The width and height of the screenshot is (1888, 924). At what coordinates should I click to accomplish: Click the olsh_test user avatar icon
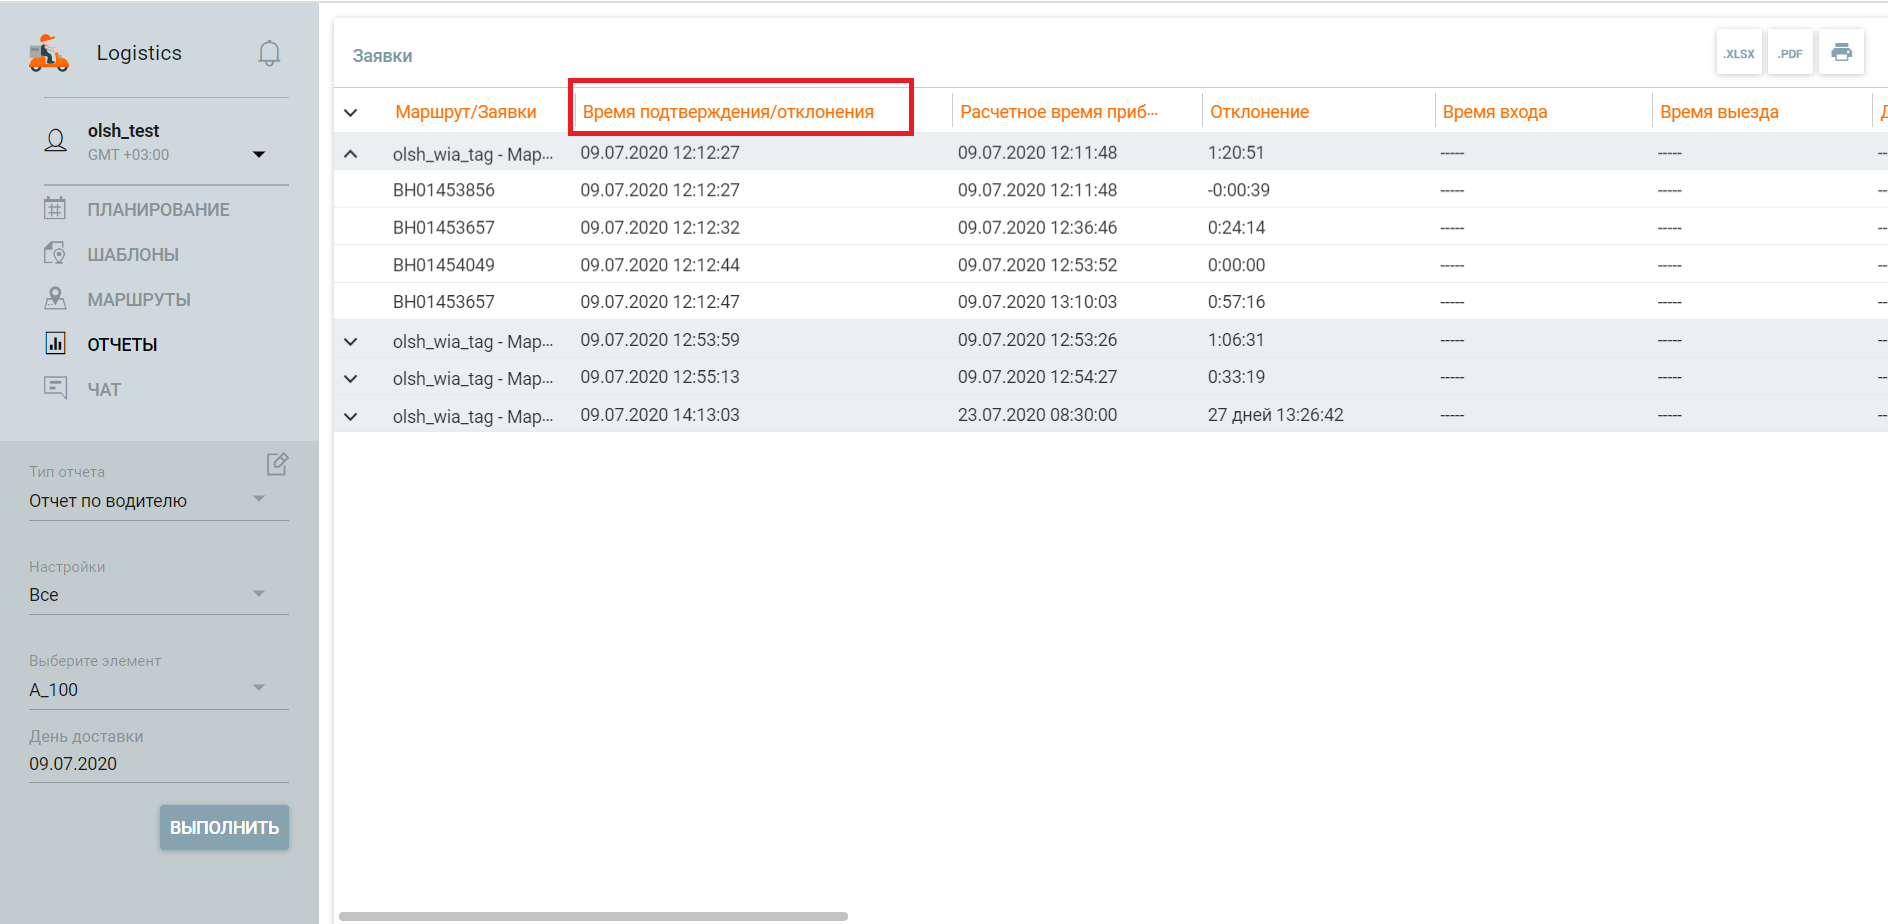56,141
